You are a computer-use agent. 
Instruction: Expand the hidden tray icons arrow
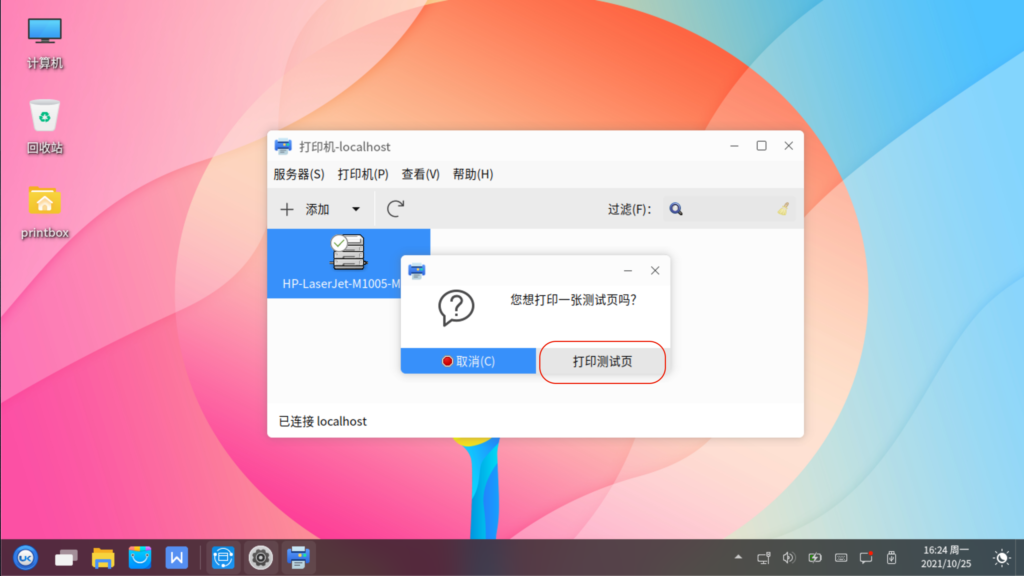[738, 558]
